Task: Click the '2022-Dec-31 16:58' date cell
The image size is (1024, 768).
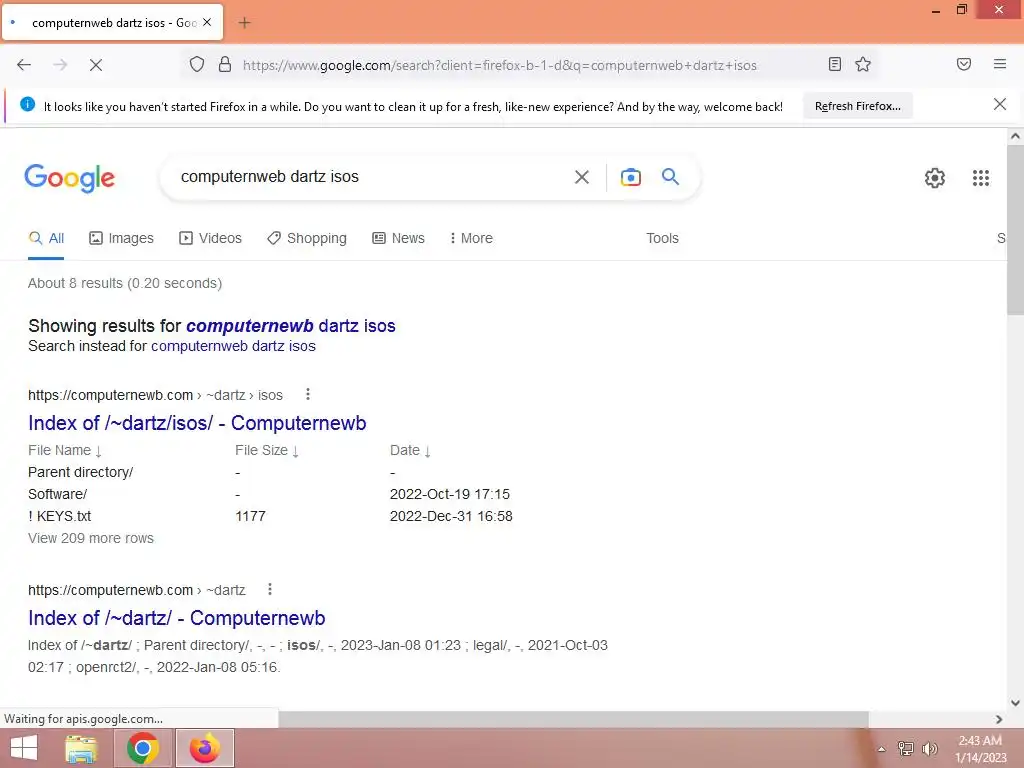Action: coord(451,516)
